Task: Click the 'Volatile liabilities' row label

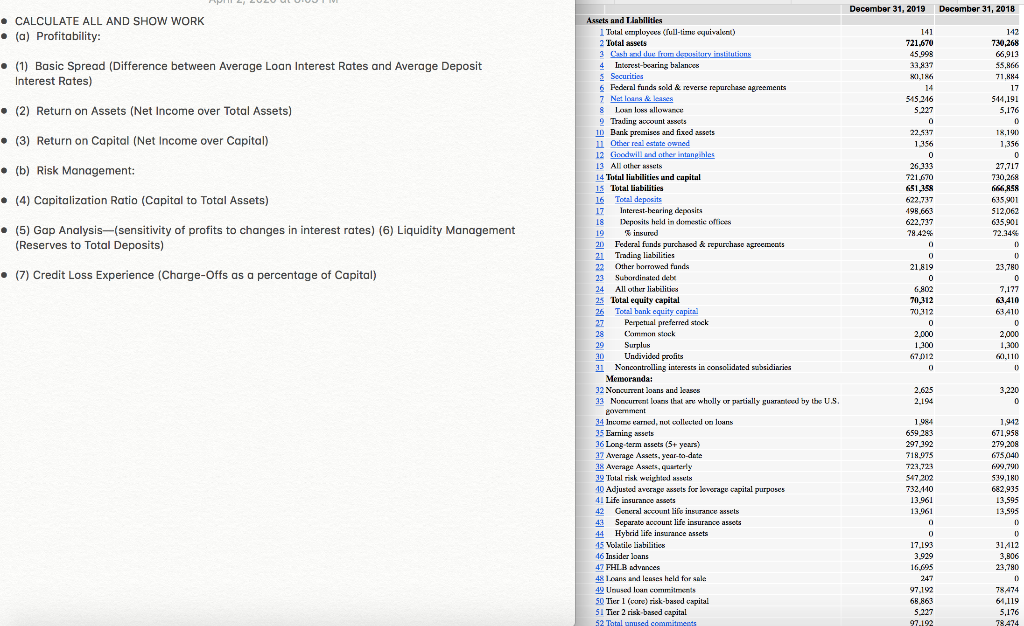Action: 635,544
